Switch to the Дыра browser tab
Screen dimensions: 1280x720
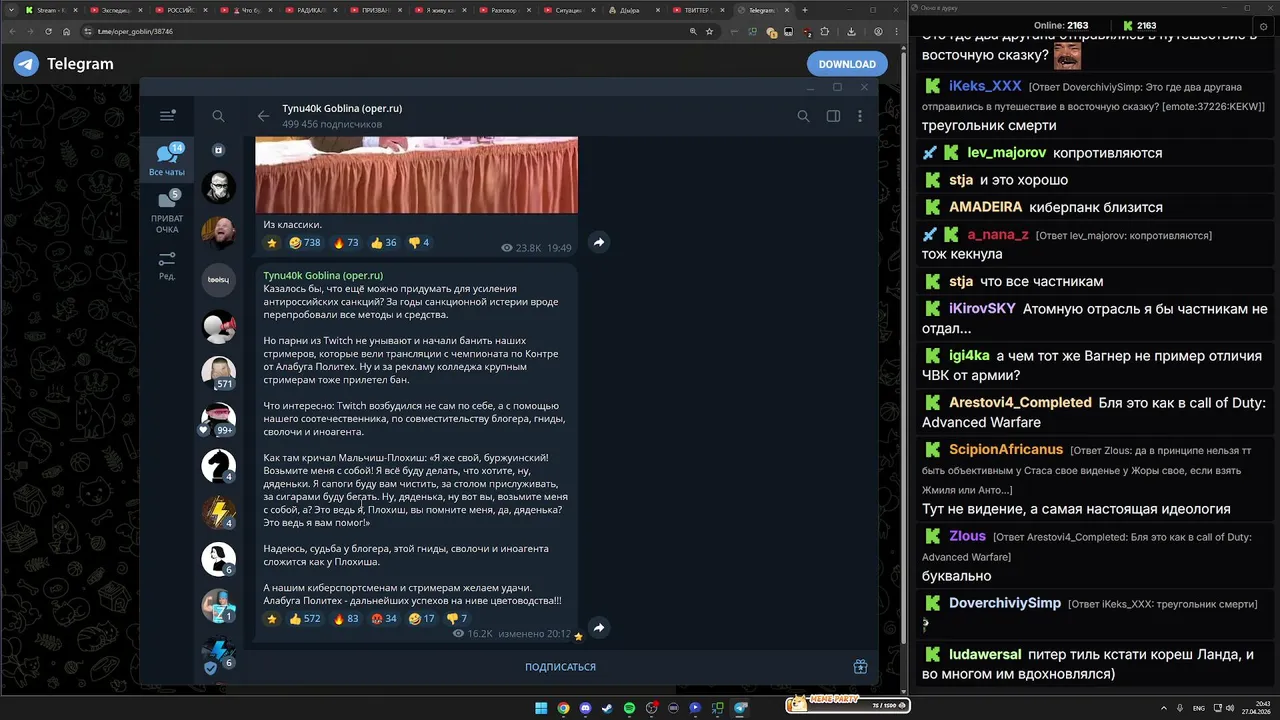[635, 10]
